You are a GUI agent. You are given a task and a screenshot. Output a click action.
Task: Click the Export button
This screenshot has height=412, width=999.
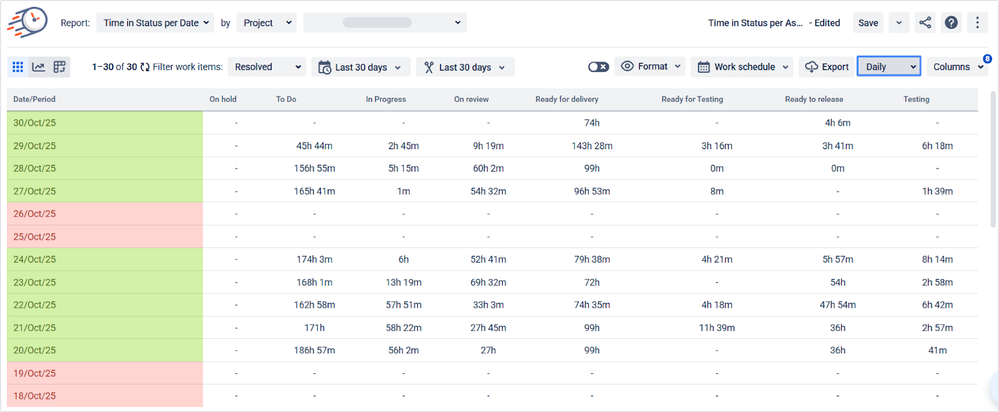tap(826, 67)
